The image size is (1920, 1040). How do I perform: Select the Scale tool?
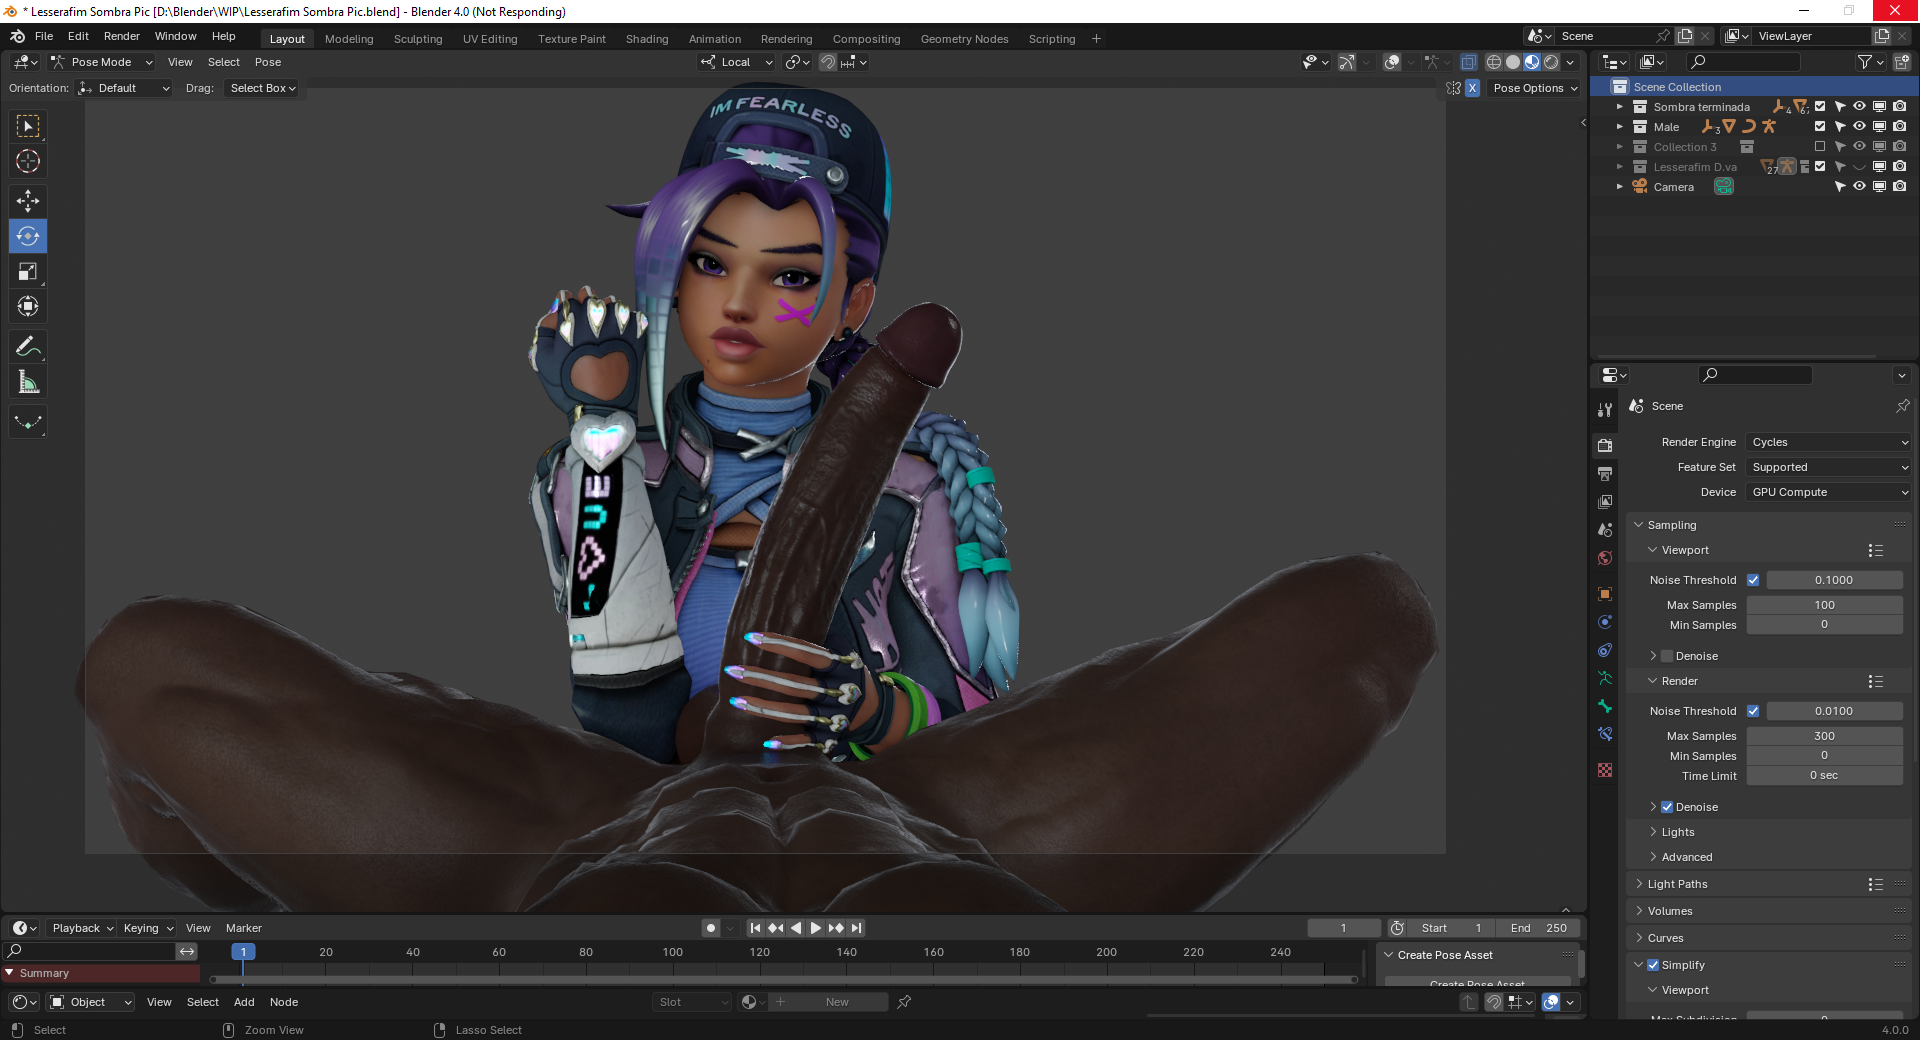pos(28,271)
